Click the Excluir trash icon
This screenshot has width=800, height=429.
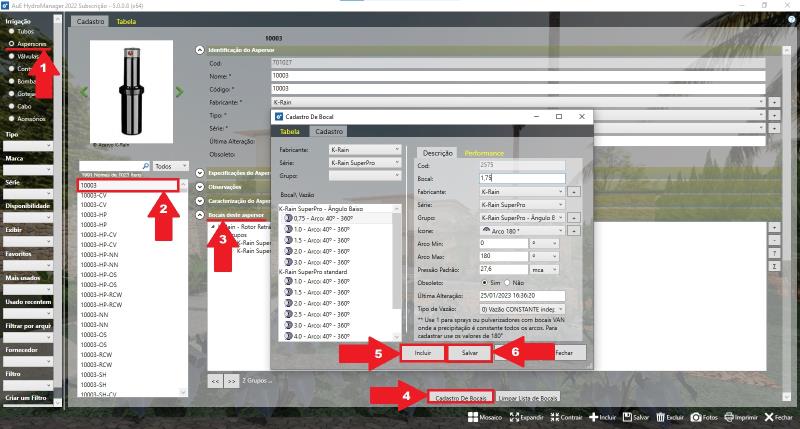(659, 417)
